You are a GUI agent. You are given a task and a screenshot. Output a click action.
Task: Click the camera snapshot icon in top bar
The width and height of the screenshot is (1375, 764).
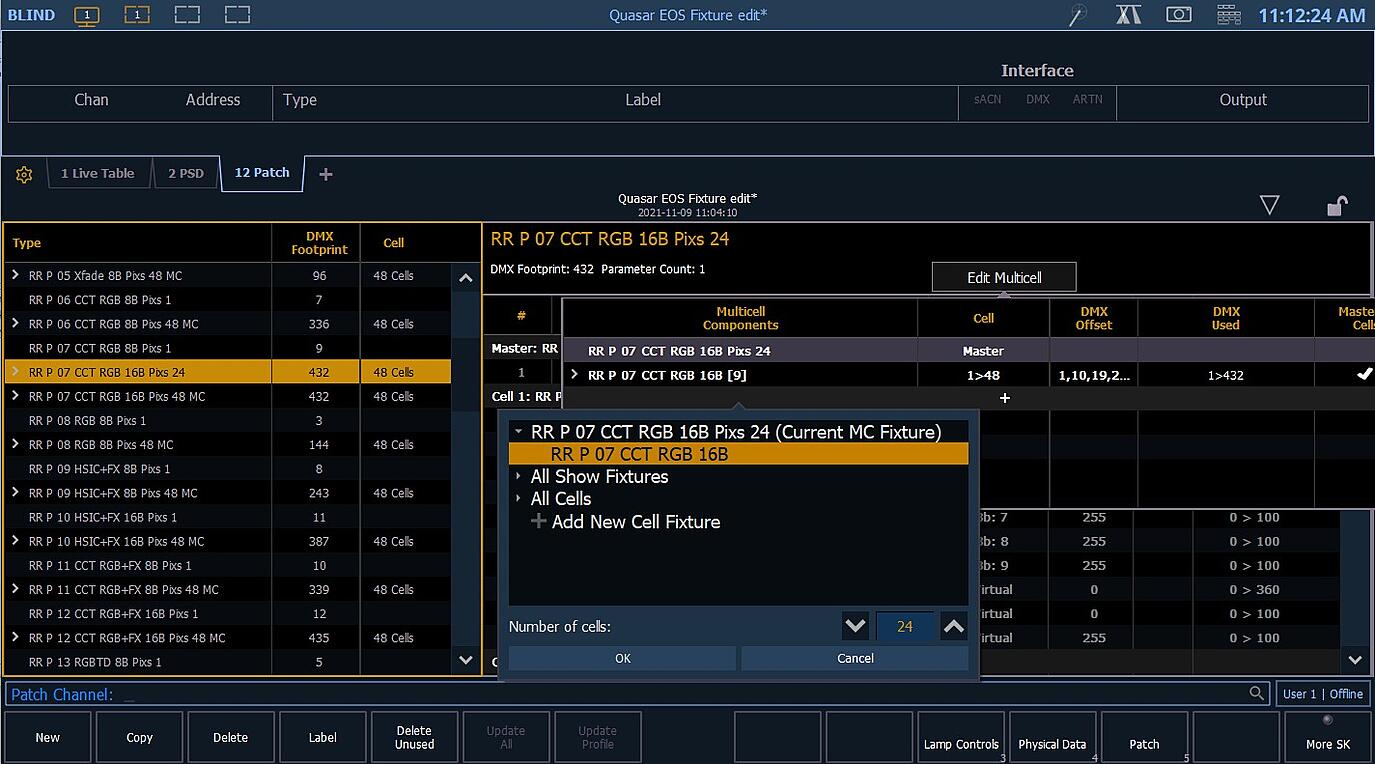click(1178, 14)
